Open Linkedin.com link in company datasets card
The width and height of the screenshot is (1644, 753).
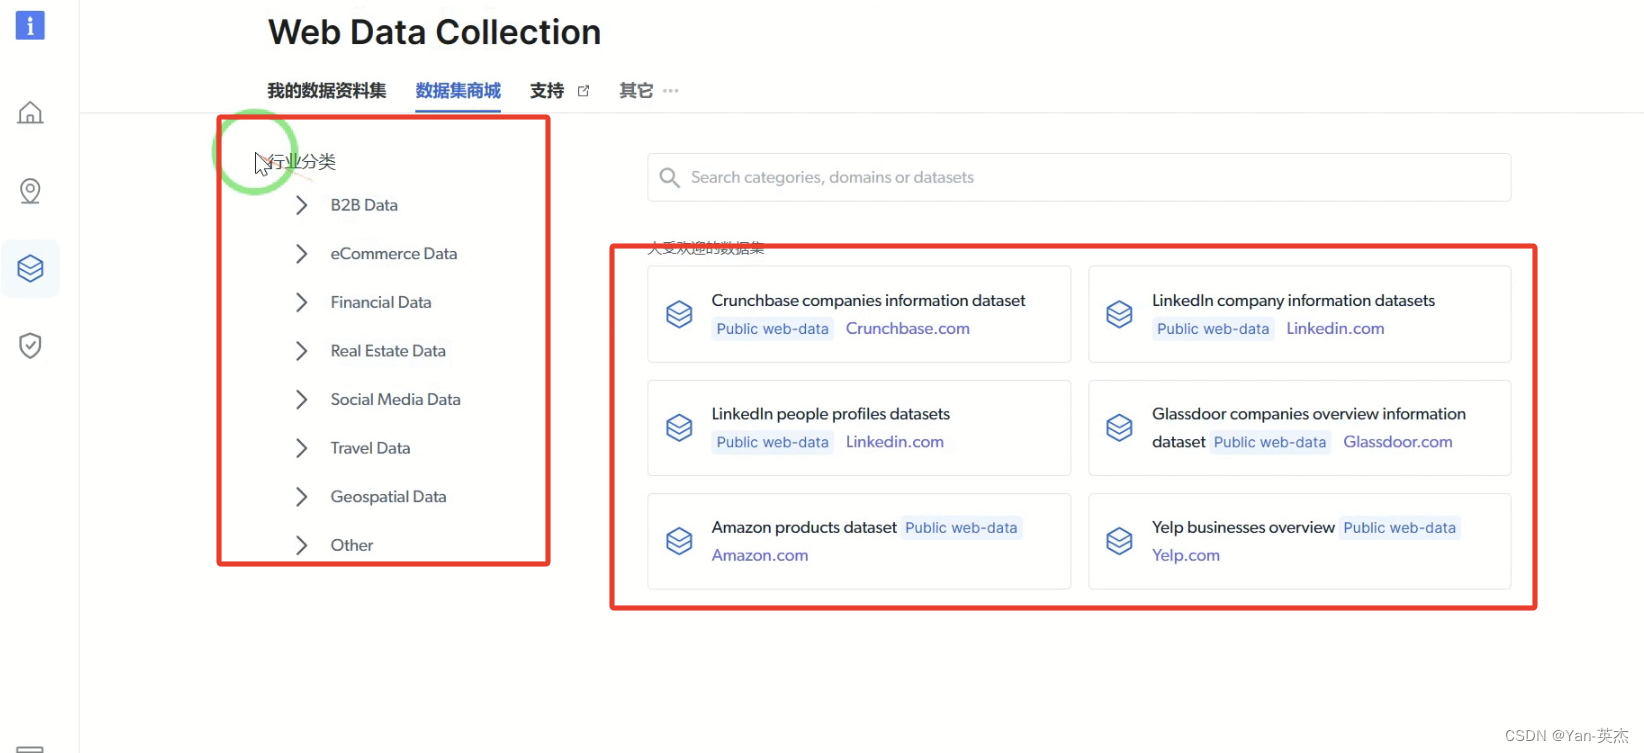[1335, 329]
